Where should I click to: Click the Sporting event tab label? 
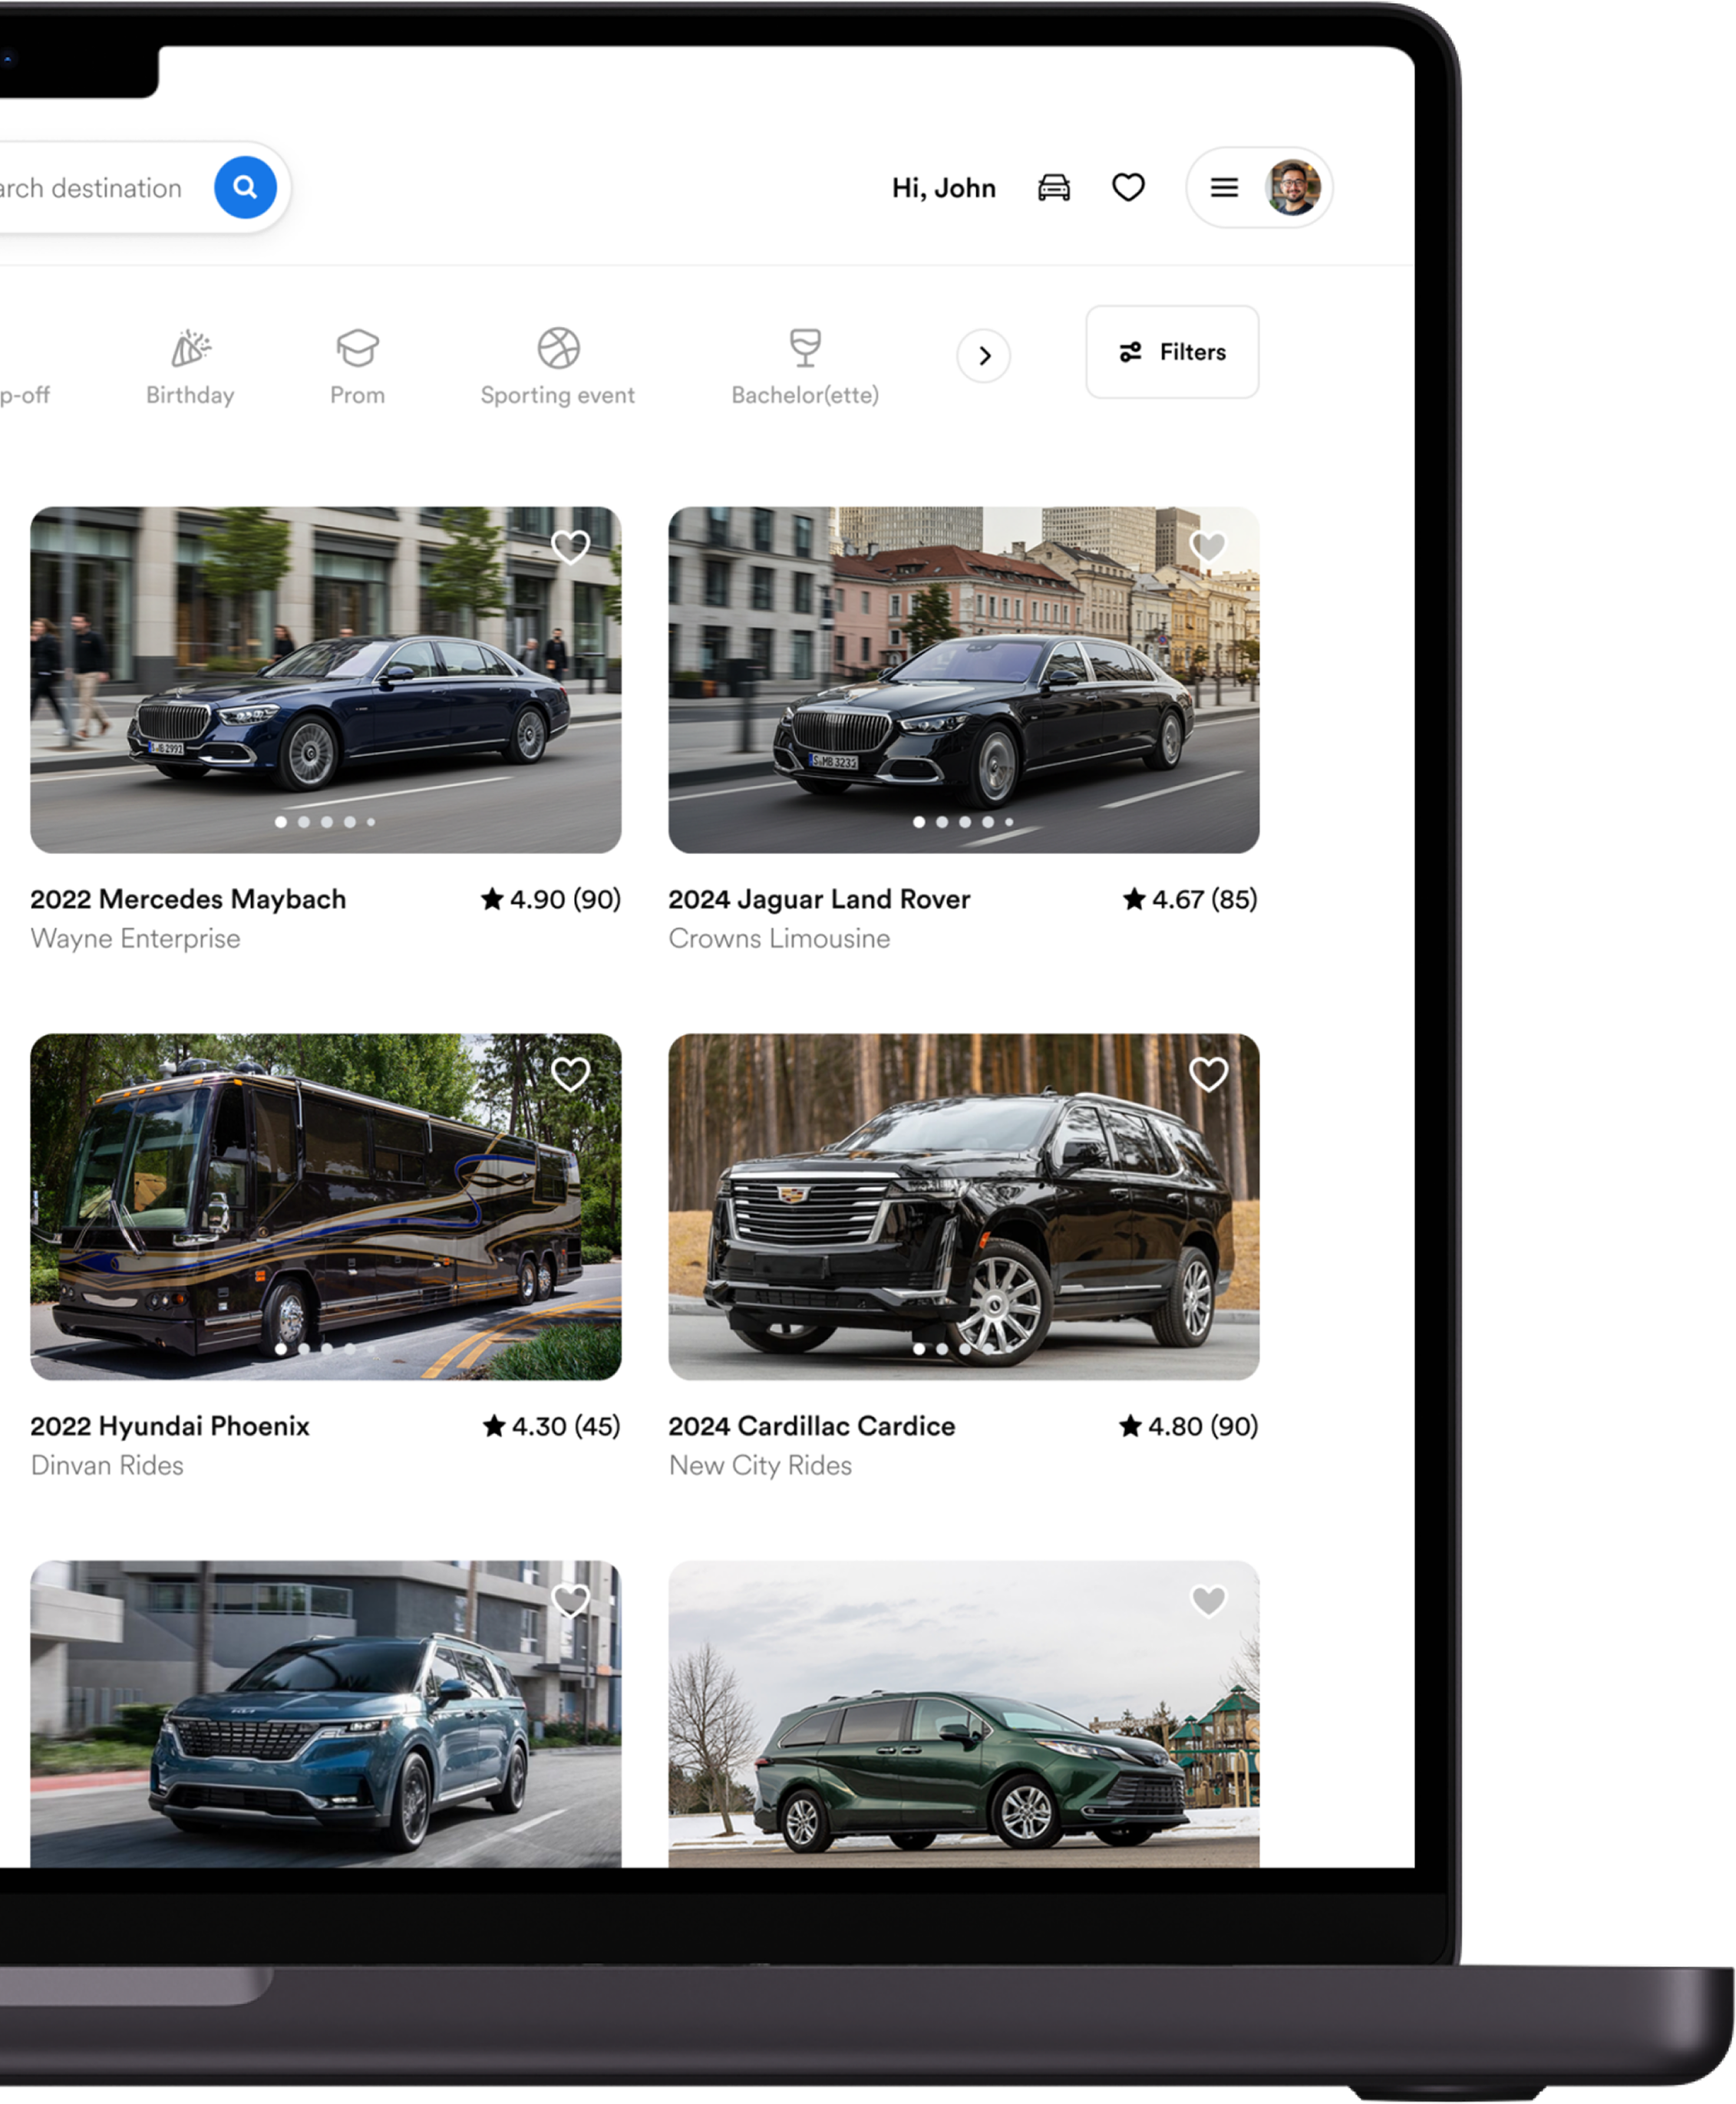(x=557, y=395)
